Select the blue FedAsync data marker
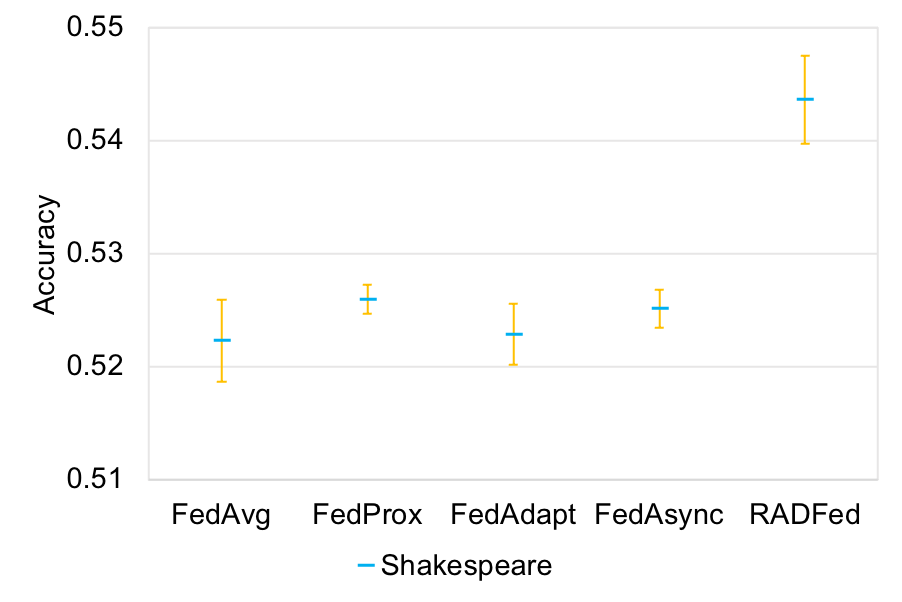 click(659, 308)
